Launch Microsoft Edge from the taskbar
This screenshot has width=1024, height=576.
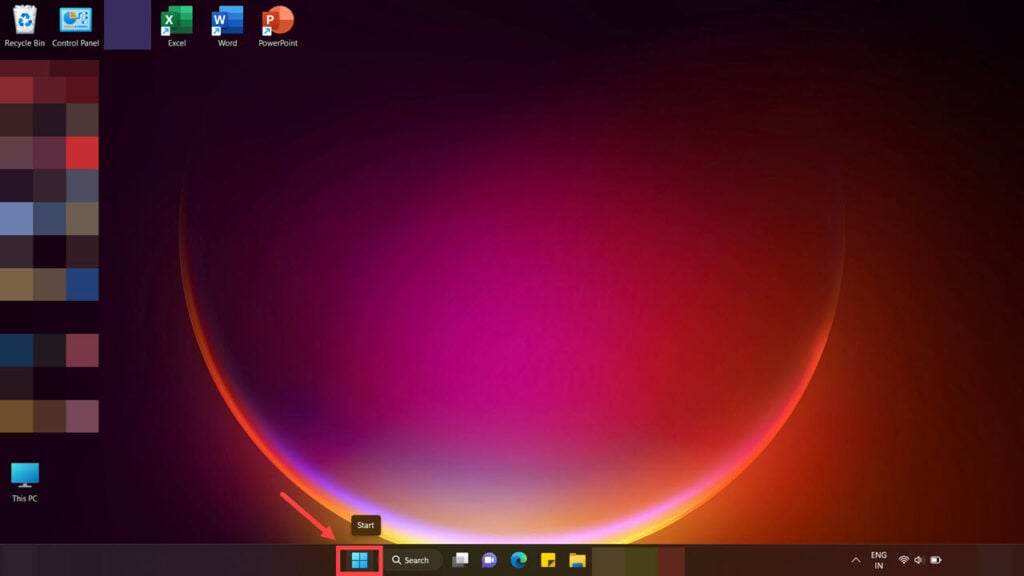coord(519,560)
